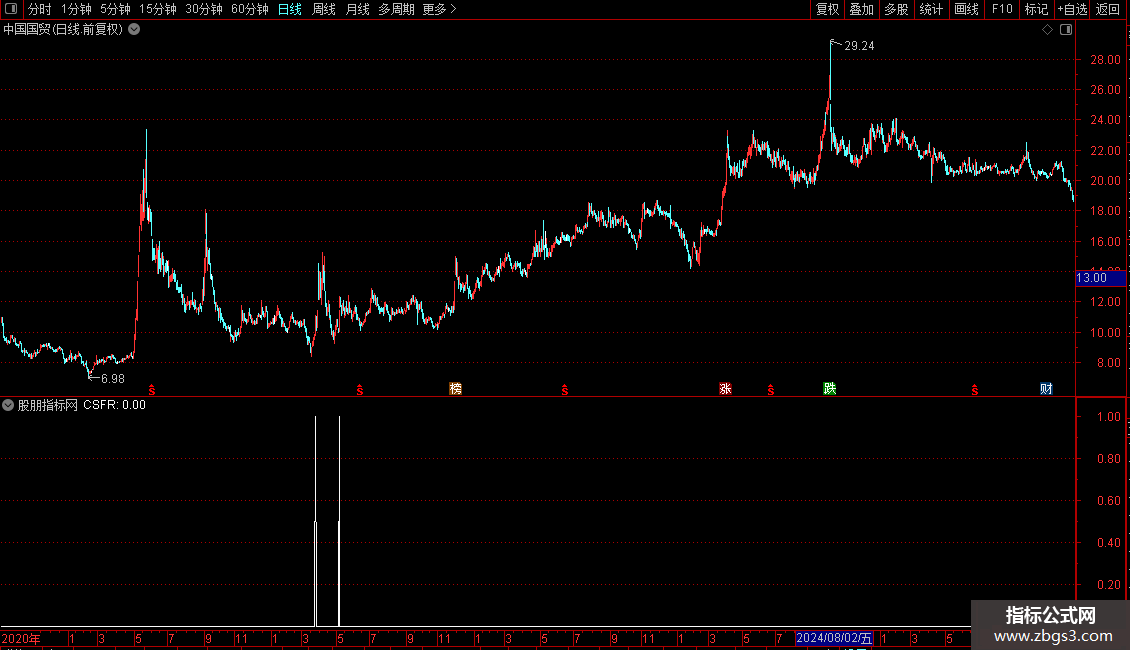The width and height of the screenshot is (1130, 650).
Task: Click the diamond icon above the chart
Action: pos(1047,30)
